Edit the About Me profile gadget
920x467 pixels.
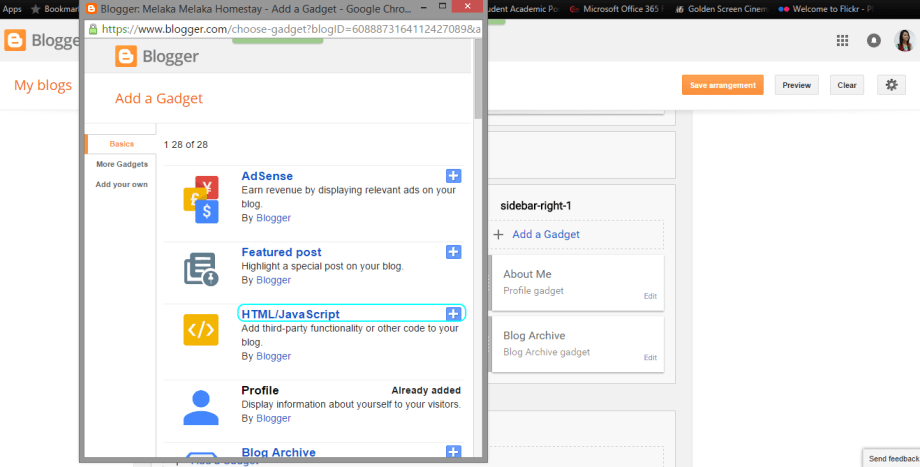(x=650, y=296)
